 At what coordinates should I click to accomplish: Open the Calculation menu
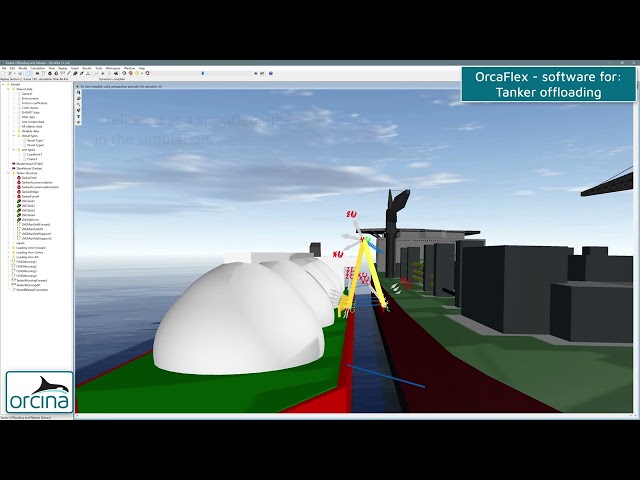[38, 68]
